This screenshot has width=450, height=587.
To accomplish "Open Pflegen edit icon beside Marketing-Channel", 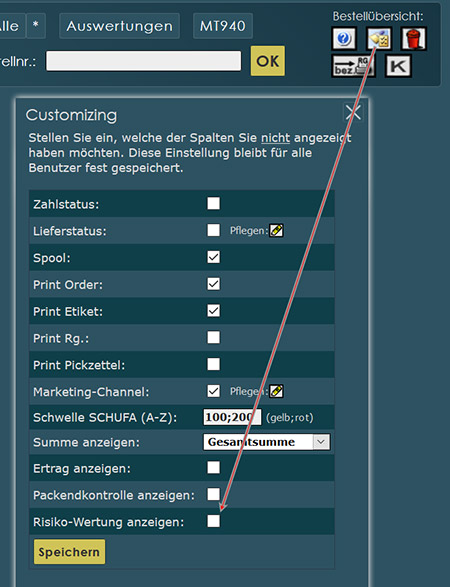I will click(x=276, y=391).
